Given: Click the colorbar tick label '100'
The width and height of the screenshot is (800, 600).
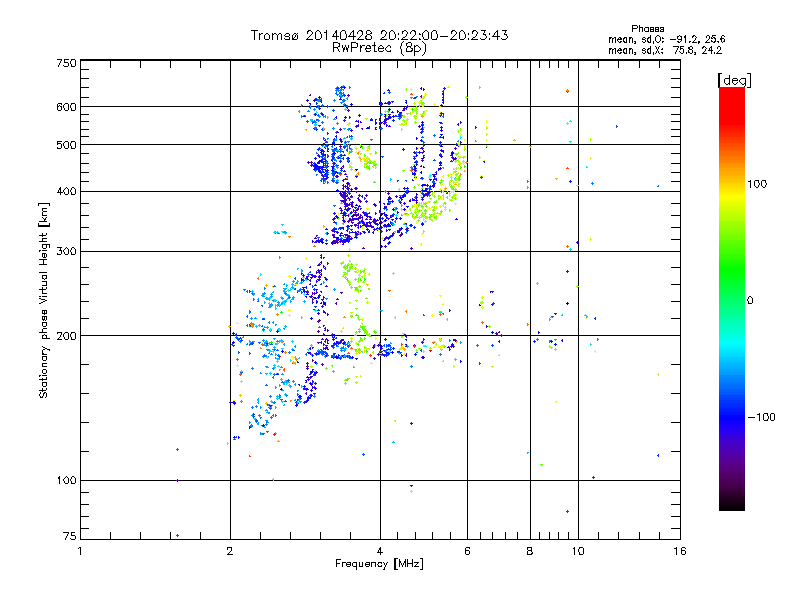Looking at the screenshot, I should (757, 184).
